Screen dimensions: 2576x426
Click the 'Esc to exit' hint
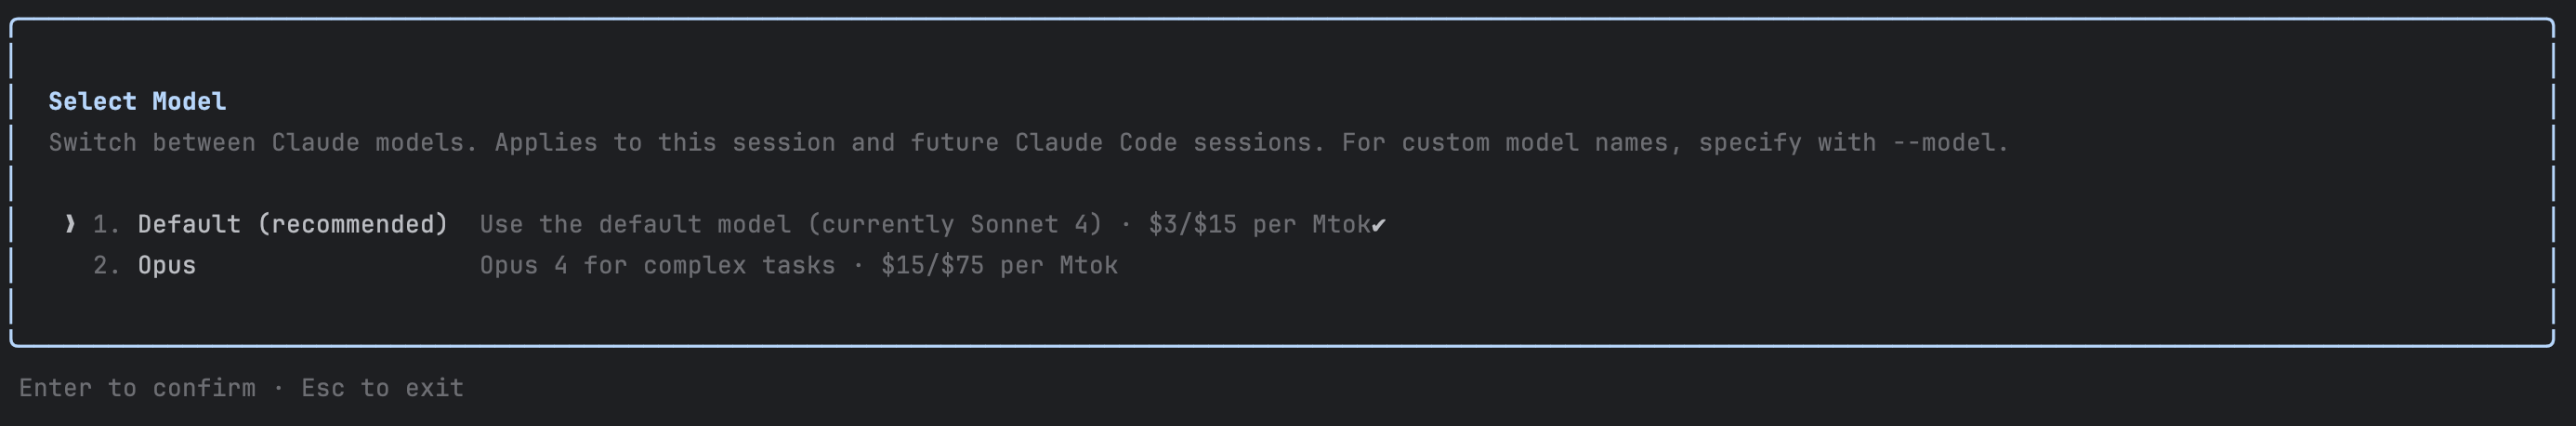click(x=382, y=388)
